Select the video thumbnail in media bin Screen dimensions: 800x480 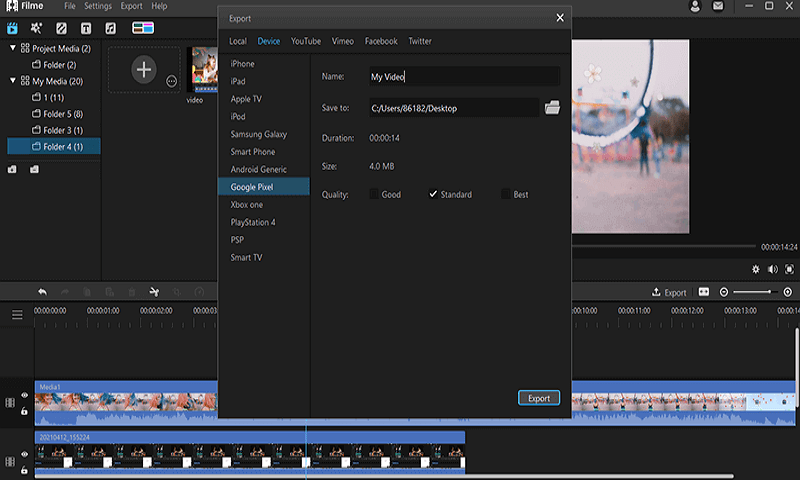[x=203, y=70]
